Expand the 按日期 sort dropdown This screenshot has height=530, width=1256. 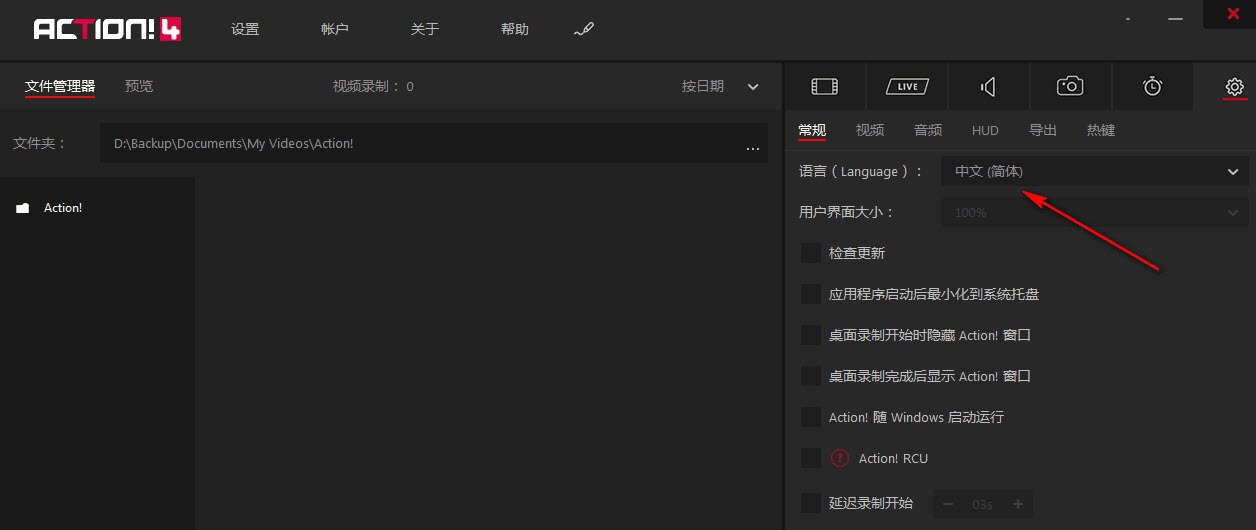tap(721, 87)
